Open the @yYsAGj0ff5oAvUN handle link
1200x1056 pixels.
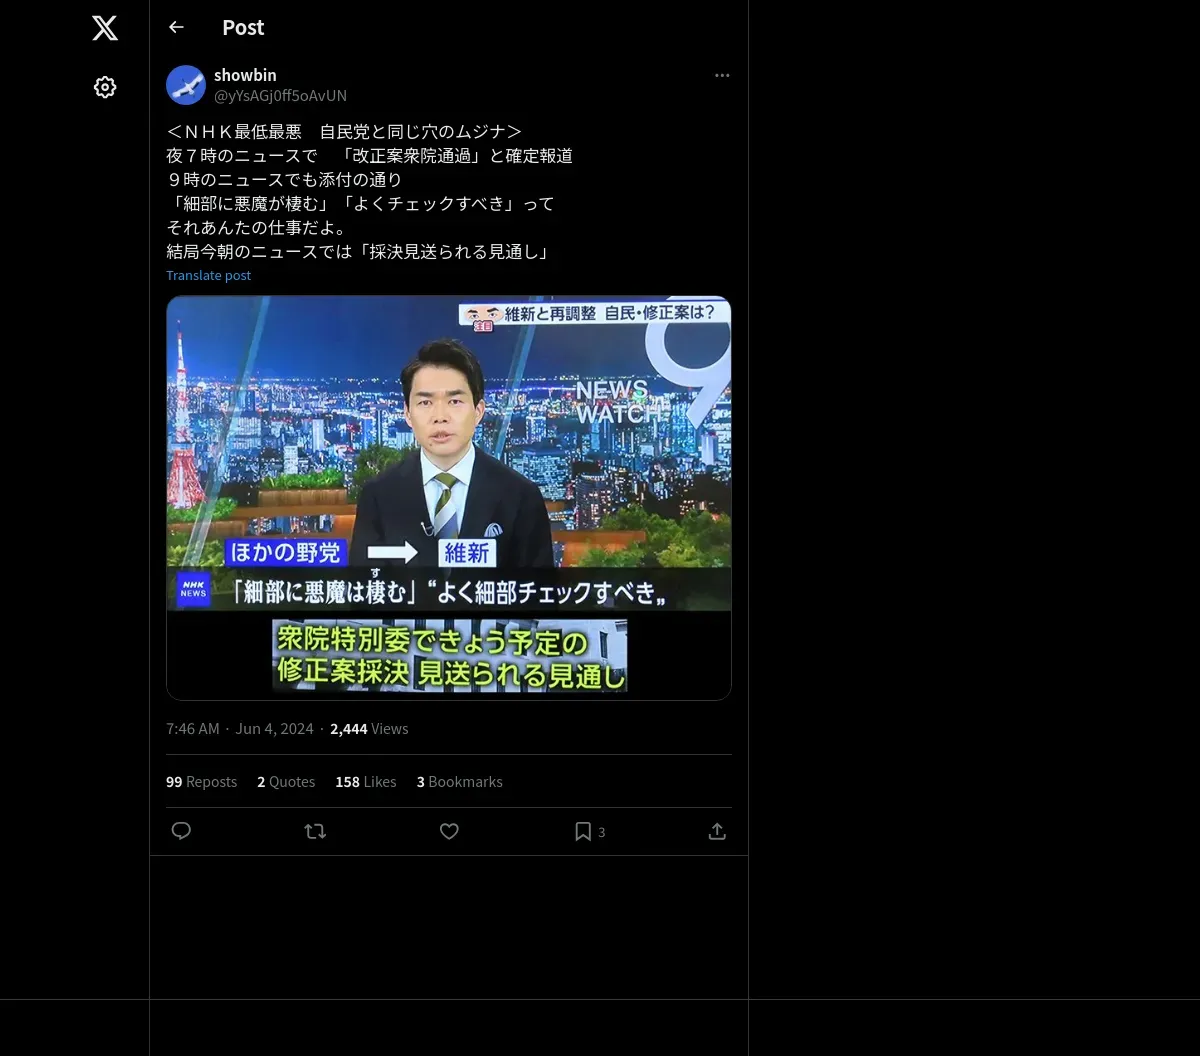coord(280,95)
